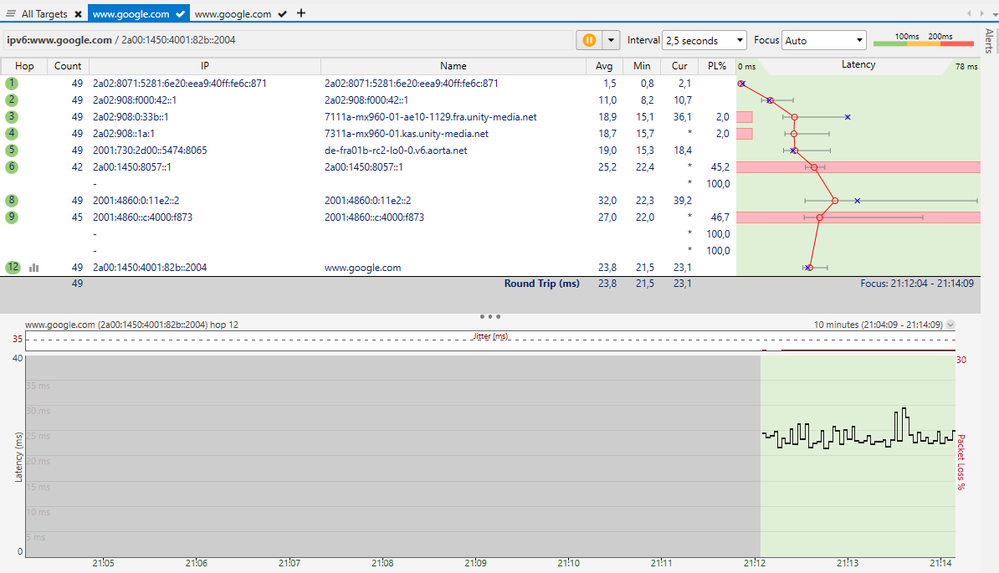This screenshot has width=999, height=573.
Task: Click the Jitter (ms) graph strip
Action: 491,340
